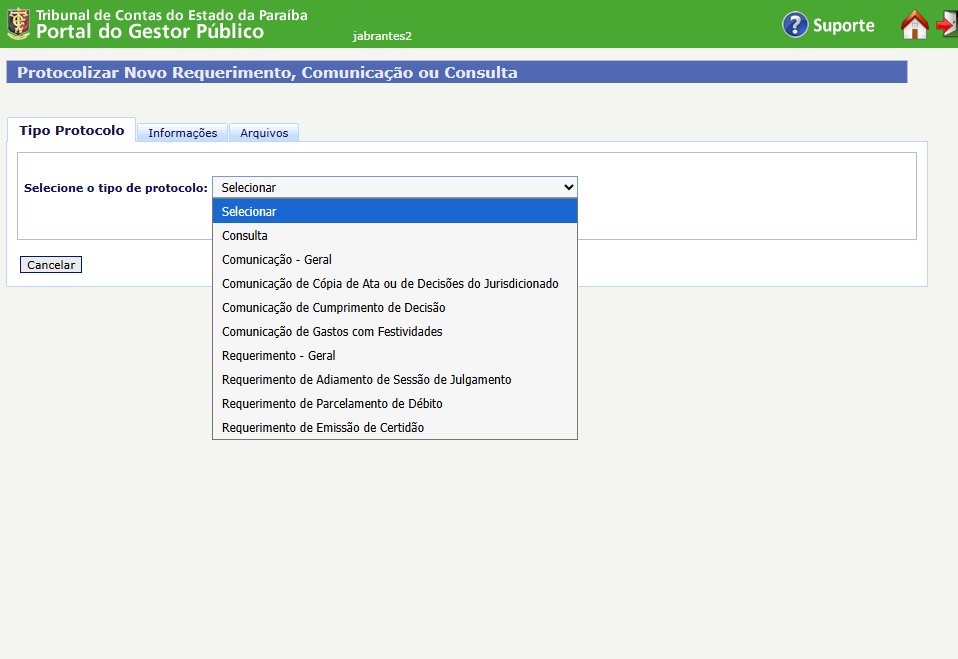Viewport: 958px width, 659px height.
Task: Click the Protocolizar Novo Requerimento page heading
Action: (x=267, y=72)
